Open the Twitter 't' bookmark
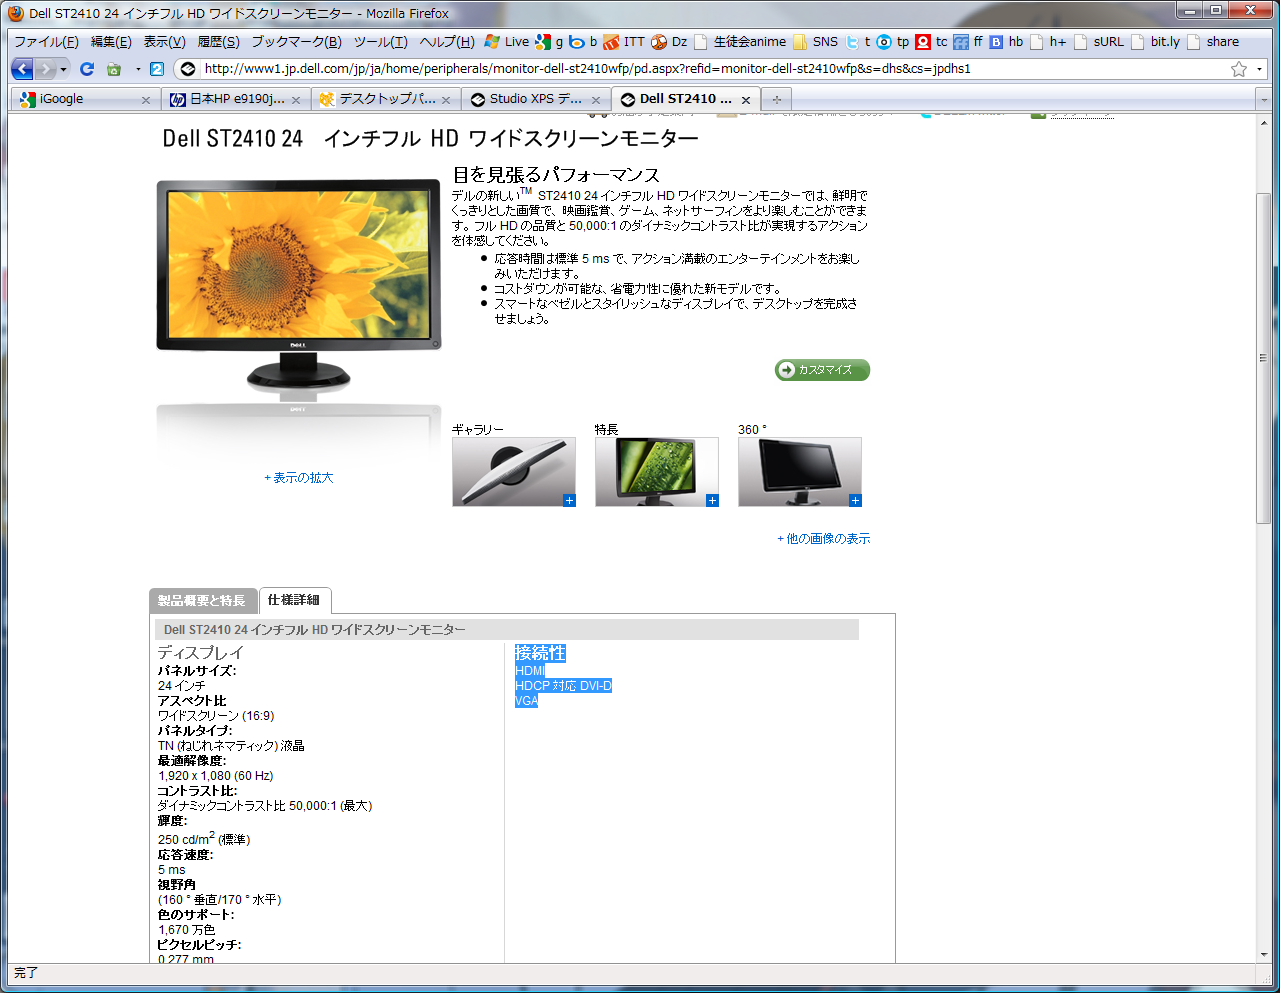 click(859, 42)
